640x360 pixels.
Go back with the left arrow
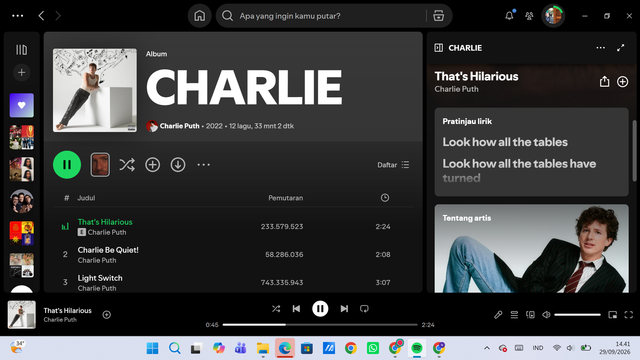point(41,16)
